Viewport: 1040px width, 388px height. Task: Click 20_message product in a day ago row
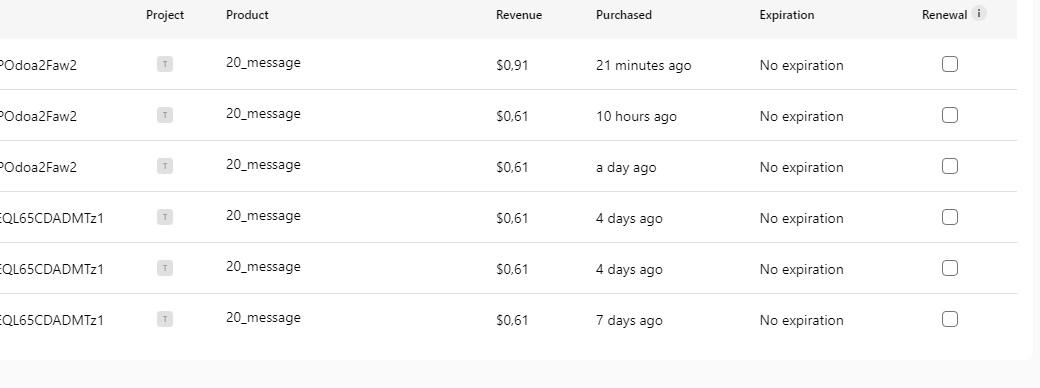click(263, 164)
